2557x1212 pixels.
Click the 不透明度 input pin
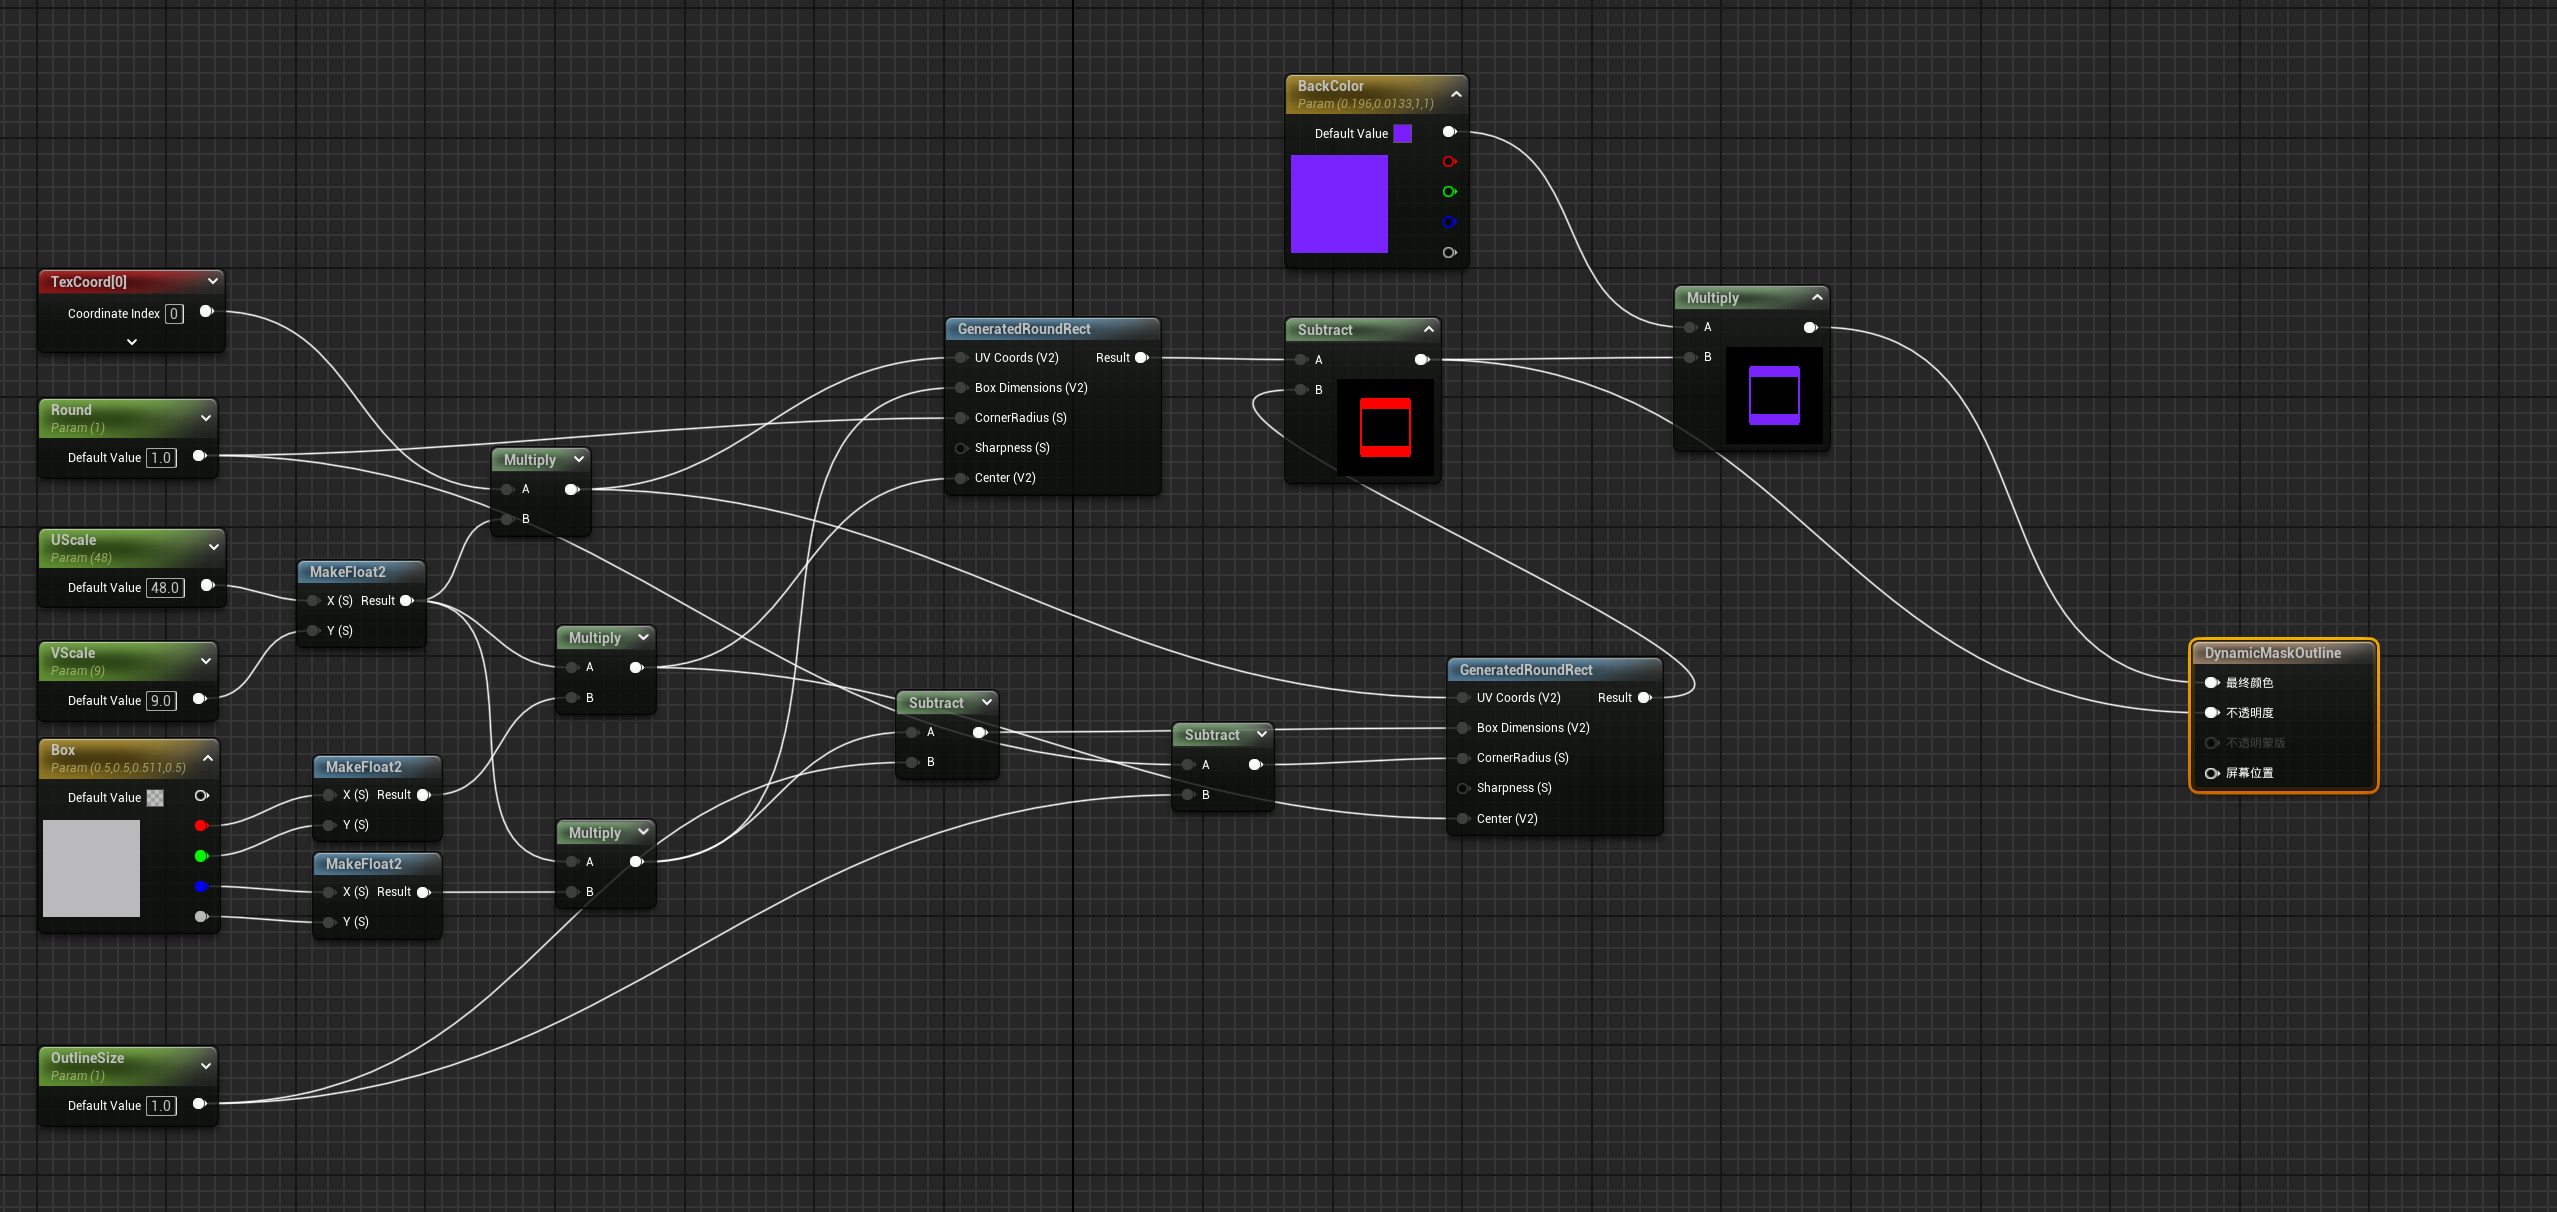coord(2212,713)
